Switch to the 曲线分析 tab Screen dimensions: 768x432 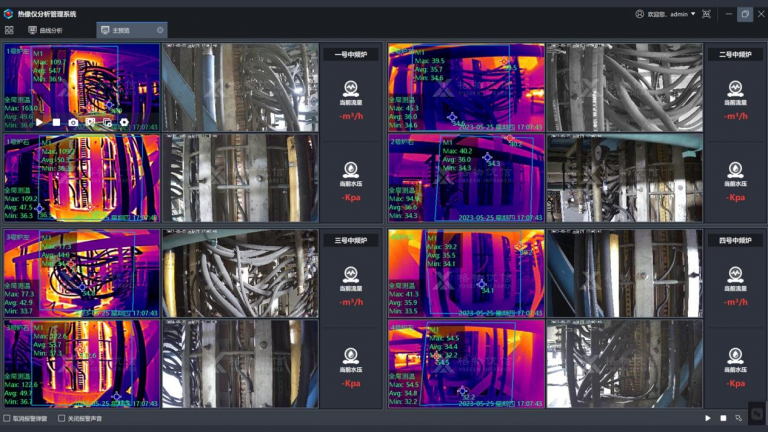[x=45, y=30]
